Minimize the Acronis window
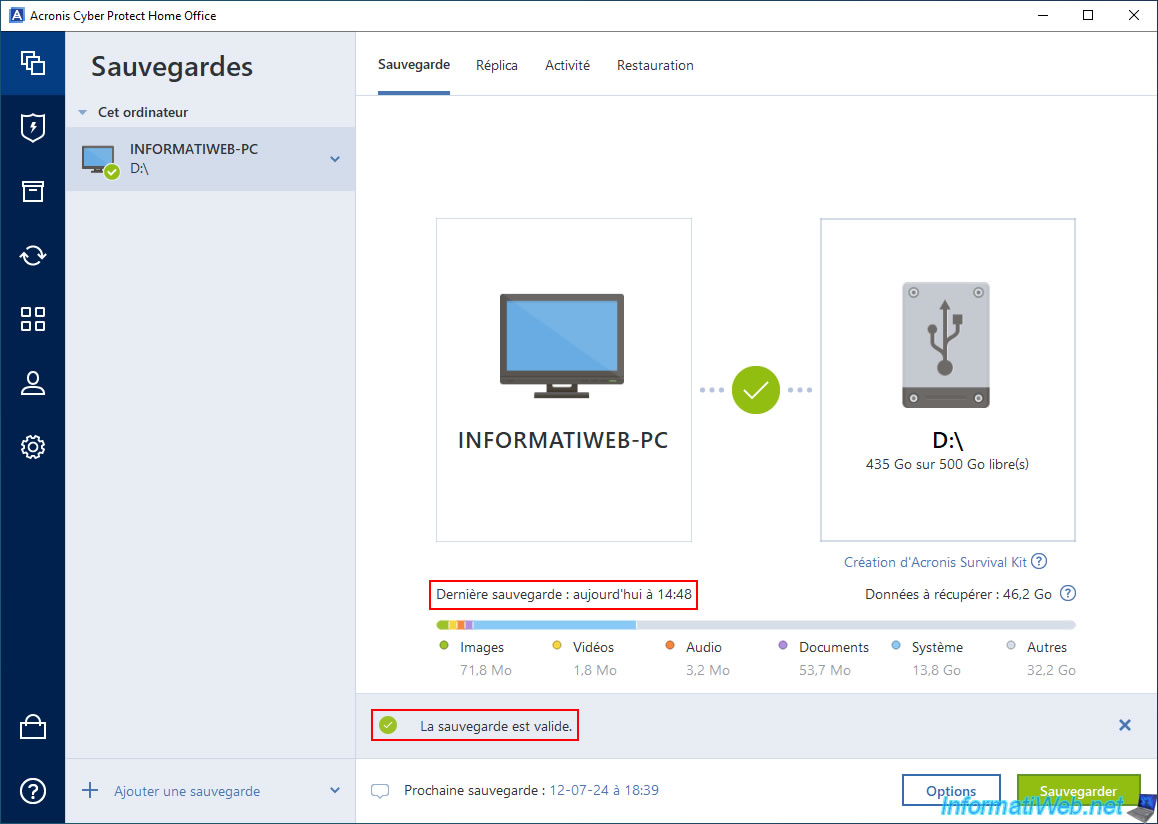This screenshot has width=1158, height=824. click(x=1042, y=16)
